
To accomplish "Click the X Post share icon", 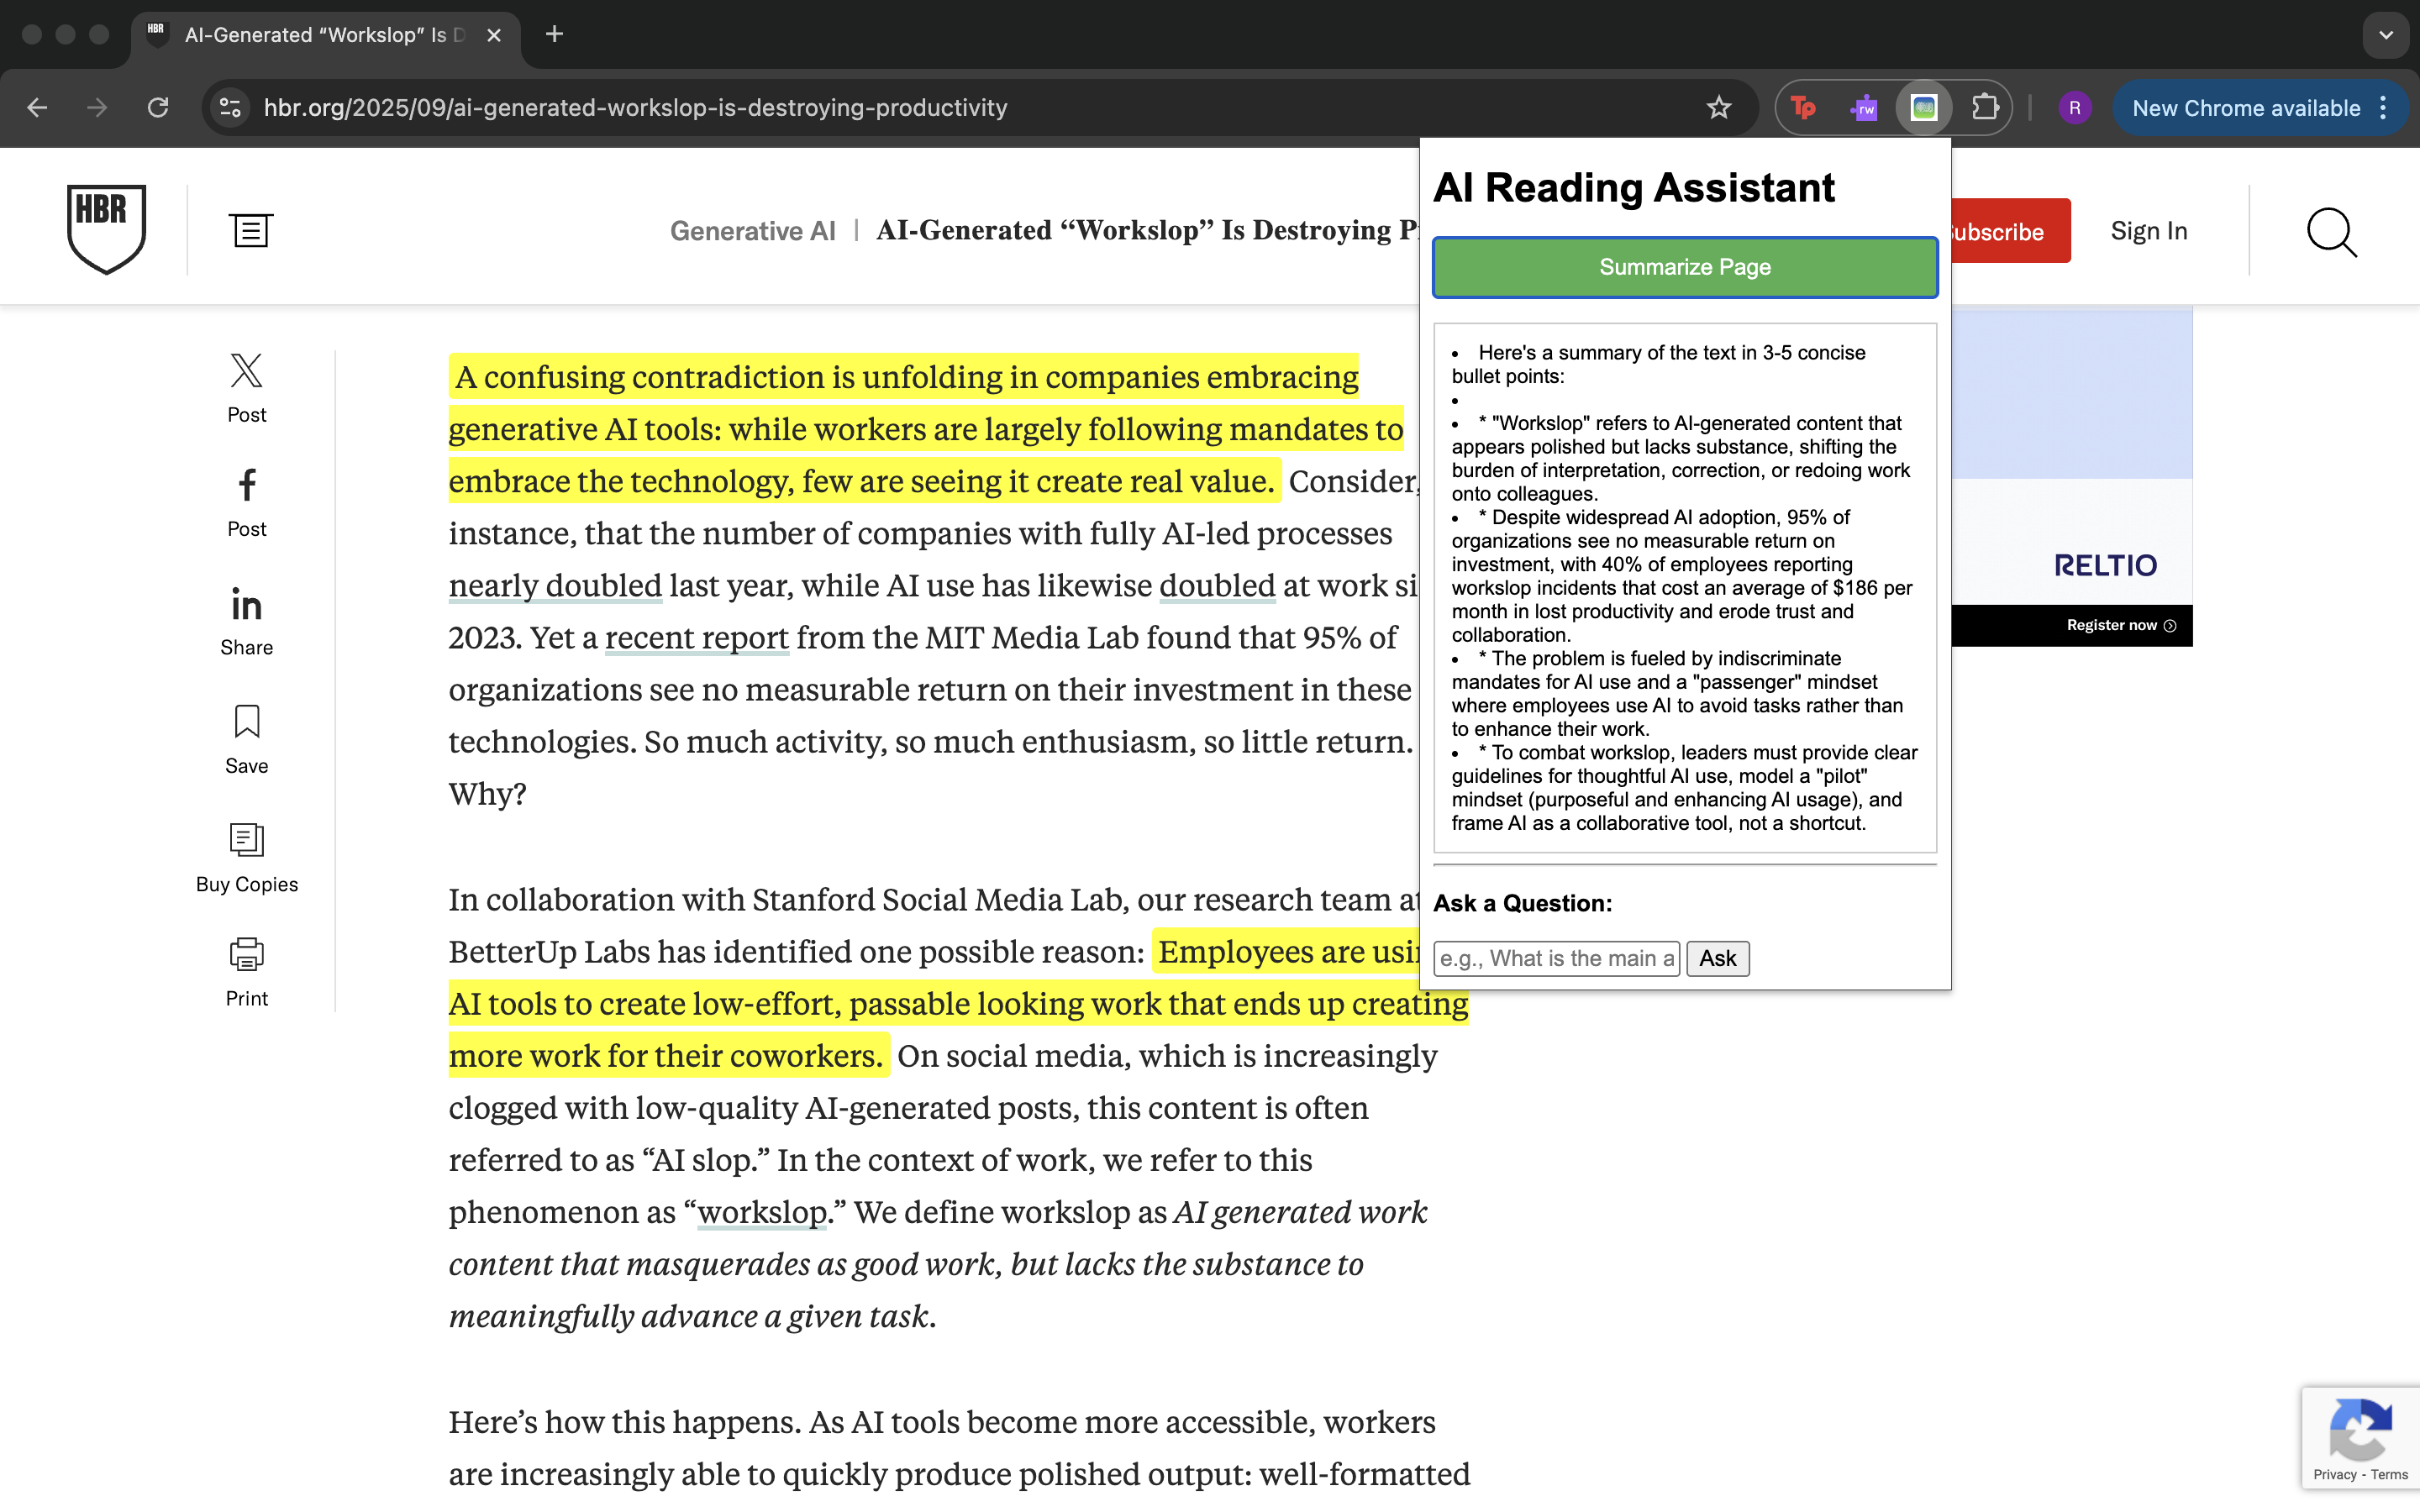I will pos(246,372).
